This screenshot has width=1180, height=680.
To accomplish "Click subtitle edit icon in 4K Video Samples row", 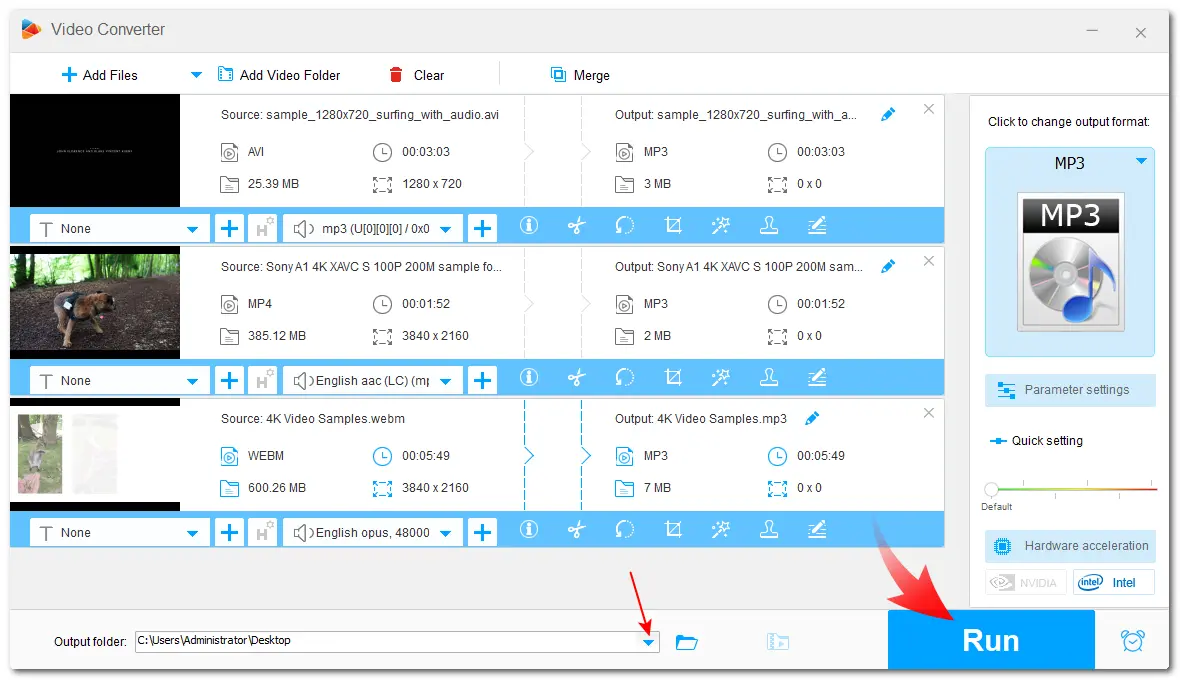I will click(817, 530).
